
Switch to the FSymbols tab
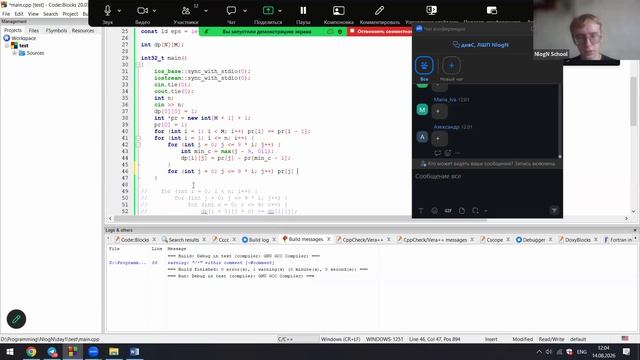56,30
